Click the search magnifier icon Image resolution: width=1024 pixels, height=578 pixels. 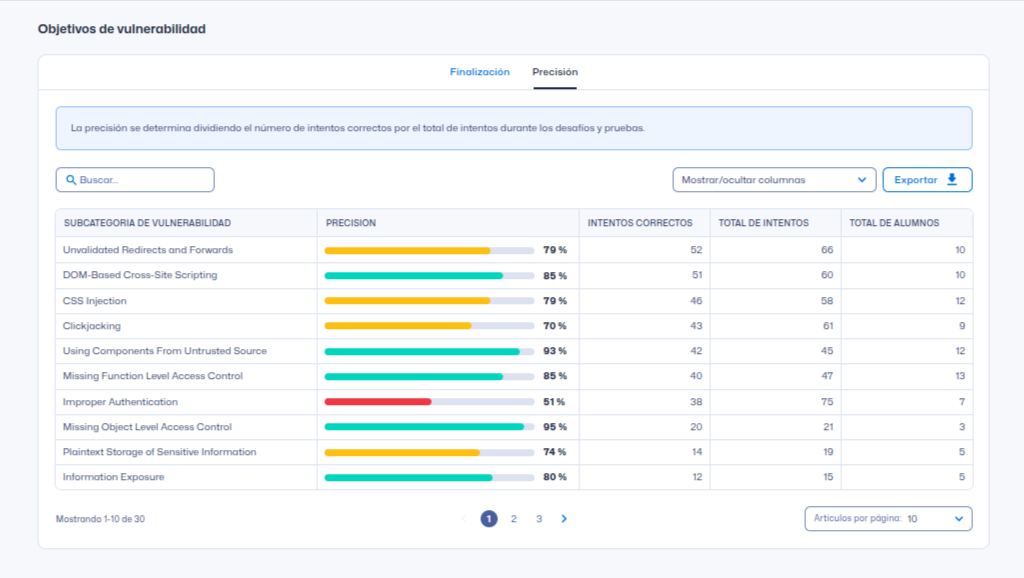[x=71, y=180]
